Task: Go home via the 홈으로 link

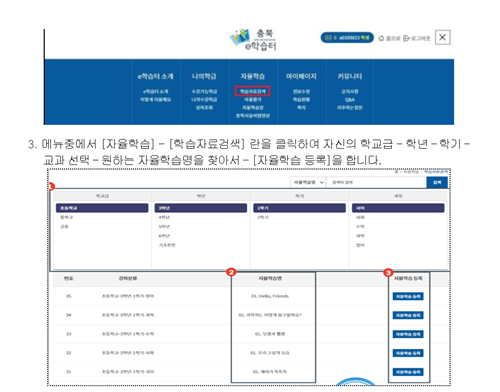Action: pyautogui.click(x=389, y=38)
